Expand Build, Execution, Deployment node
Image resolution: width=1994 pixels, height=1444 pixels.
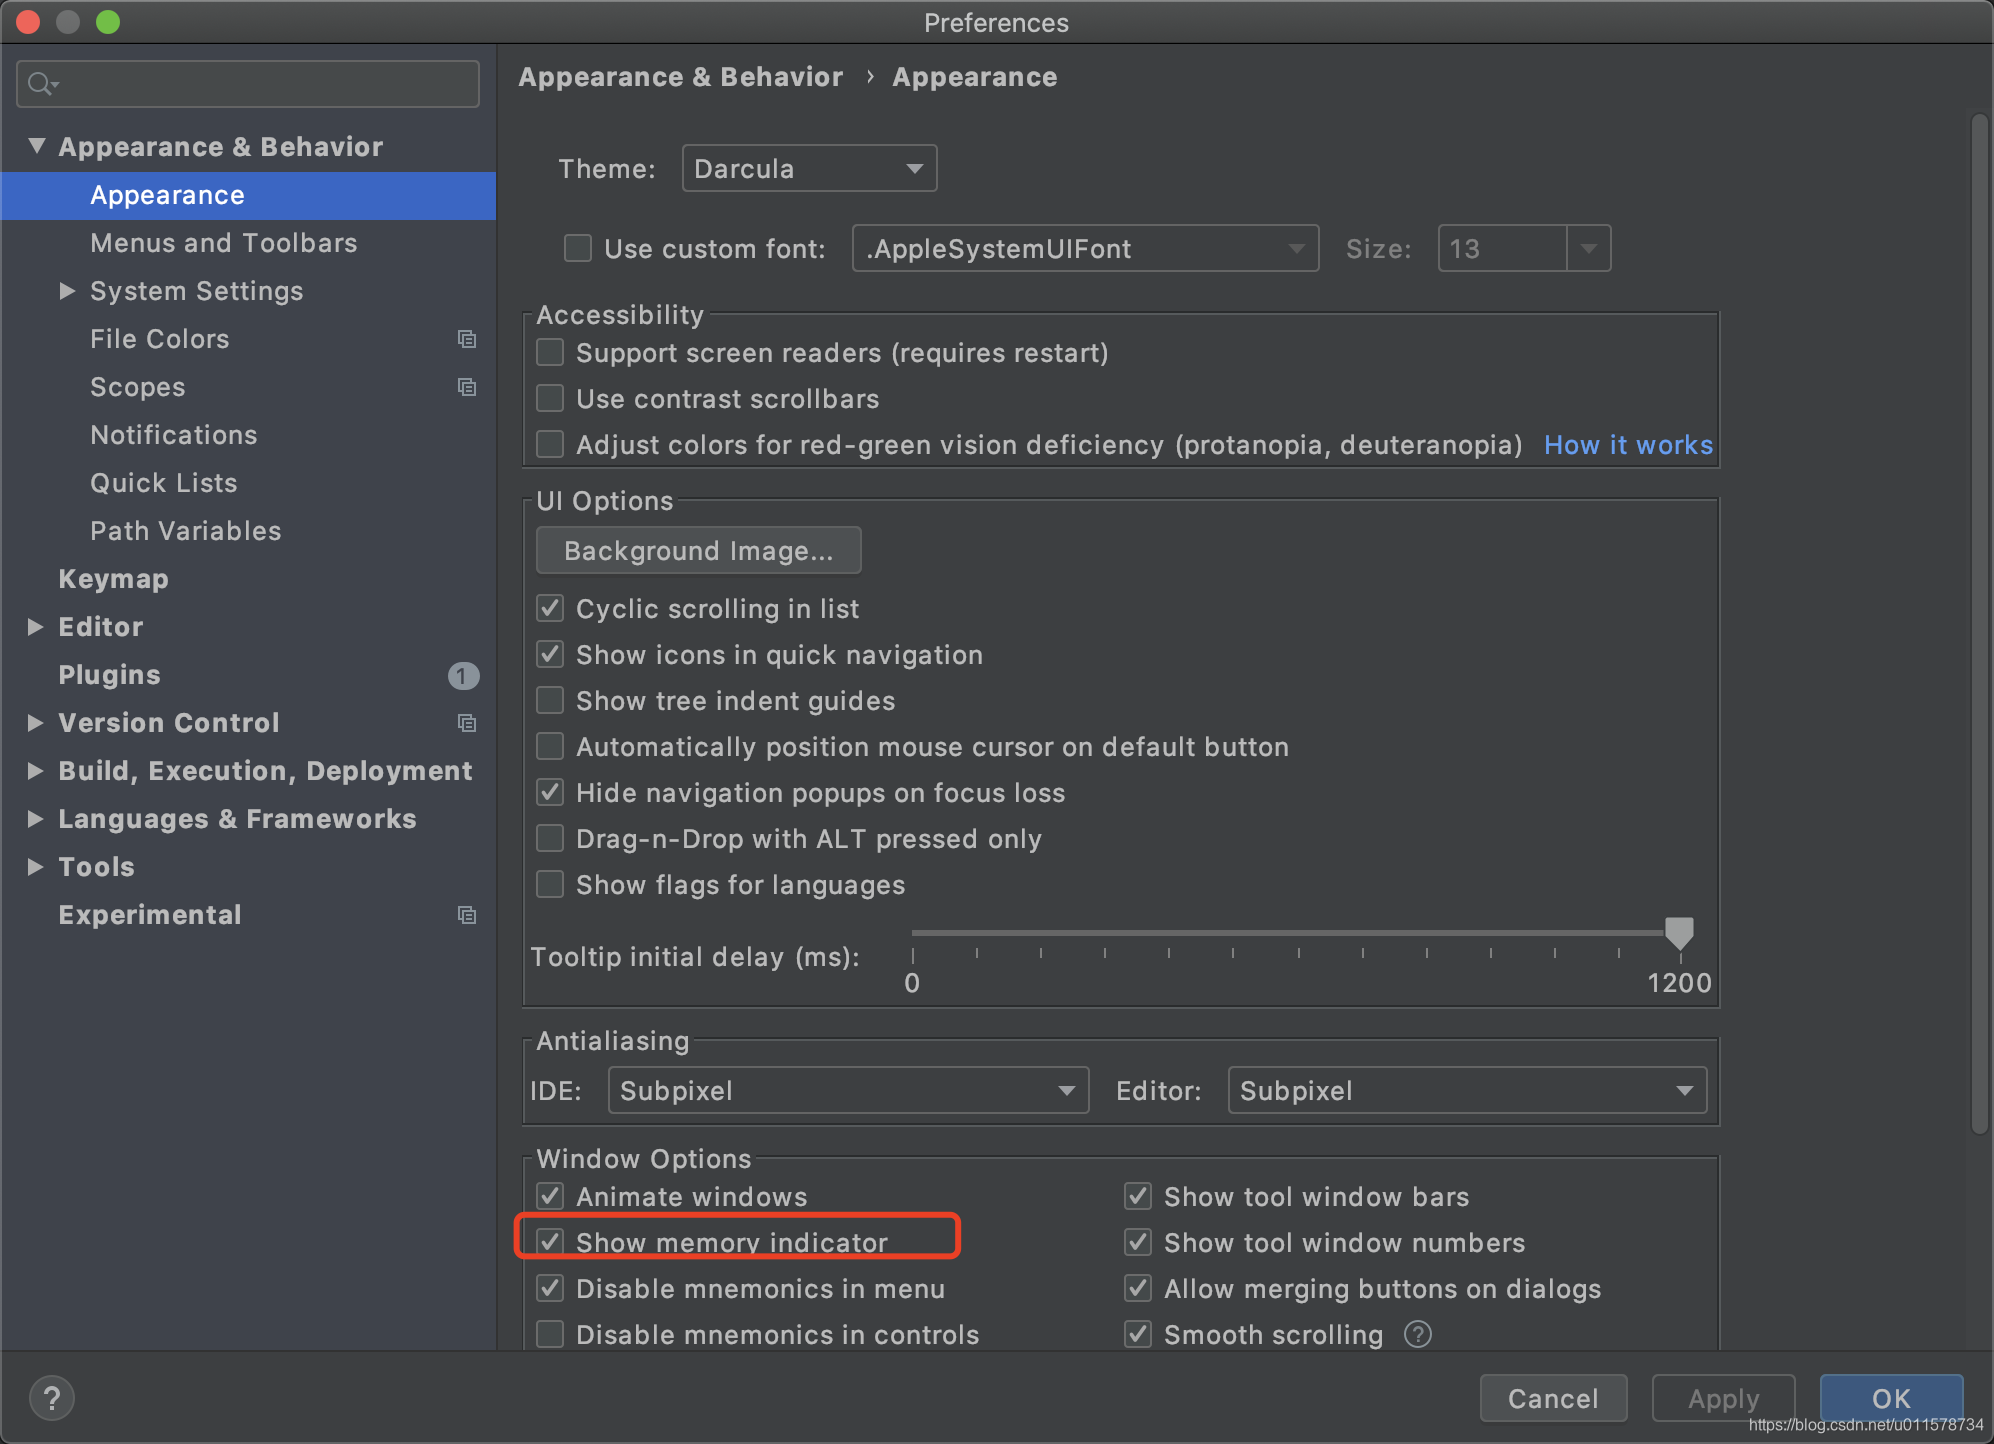[x=35, y=771]
